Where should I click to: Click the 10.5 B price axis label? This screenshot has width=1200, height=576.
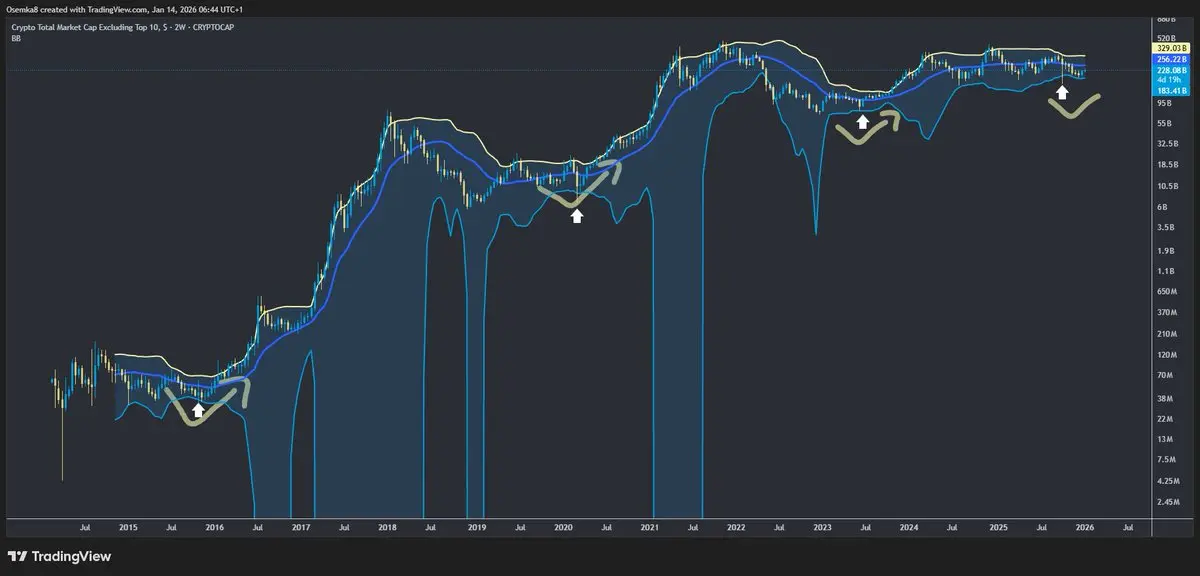click(1166, 186)
